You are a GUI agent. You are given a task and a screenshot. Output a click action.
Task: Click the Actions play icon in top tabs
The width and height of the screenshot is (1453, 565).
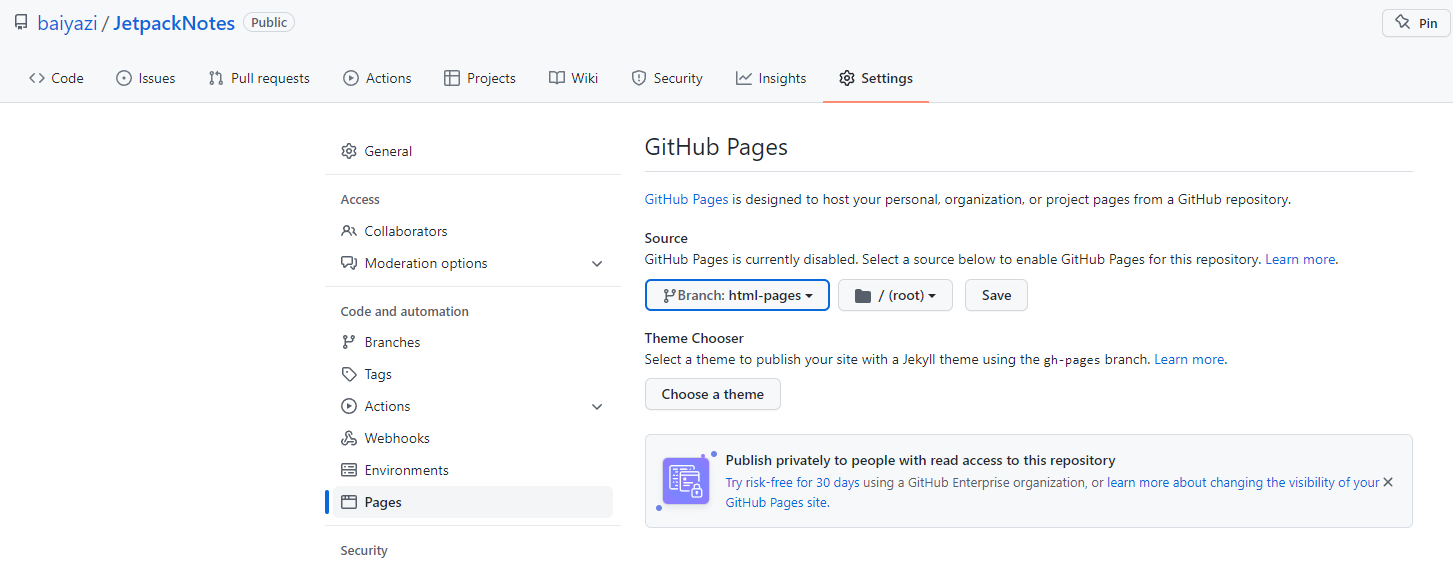coord(351,78)
